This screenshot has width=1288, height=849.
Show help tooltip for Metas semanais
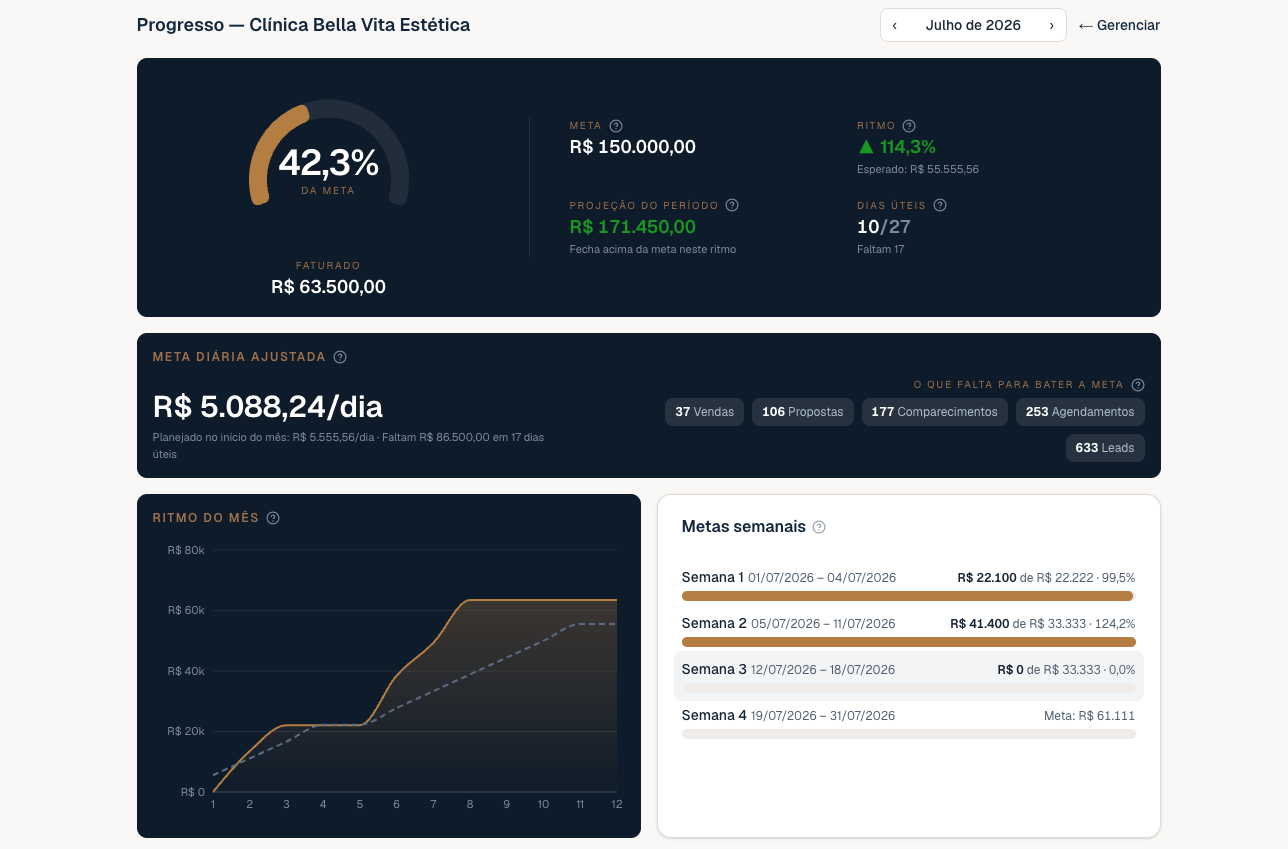pyautogui.click(x=819, y=527)
